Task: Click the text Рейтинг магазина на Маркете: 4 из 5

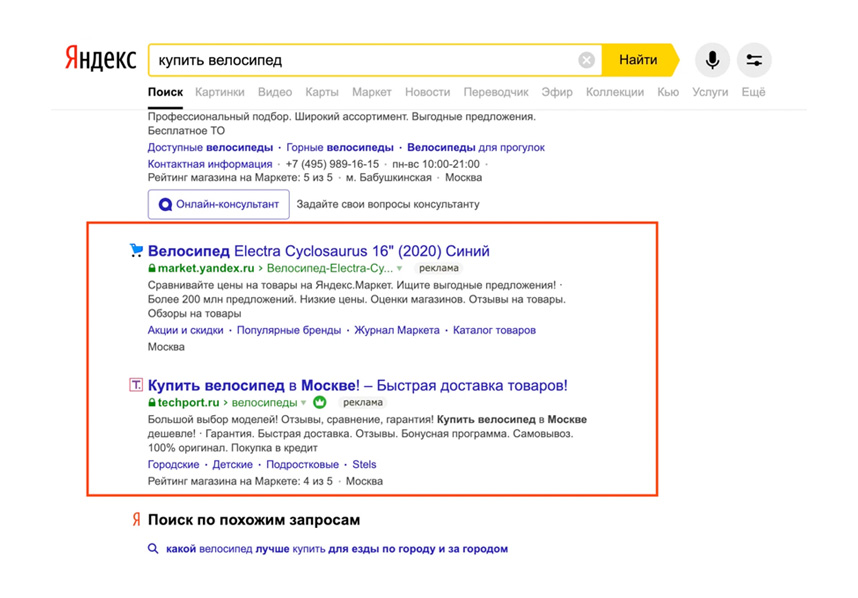Action: pyautogui.click(x=240, y=481)
